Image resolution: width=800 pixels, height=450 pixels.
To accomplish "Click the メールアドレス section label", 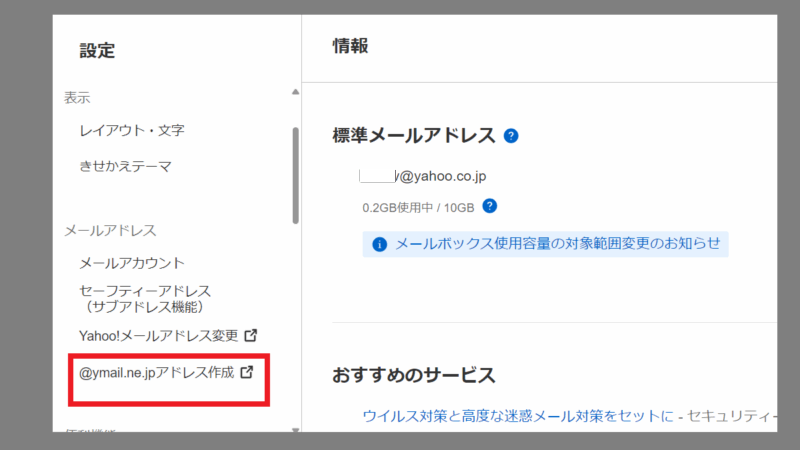I will 110,231.
